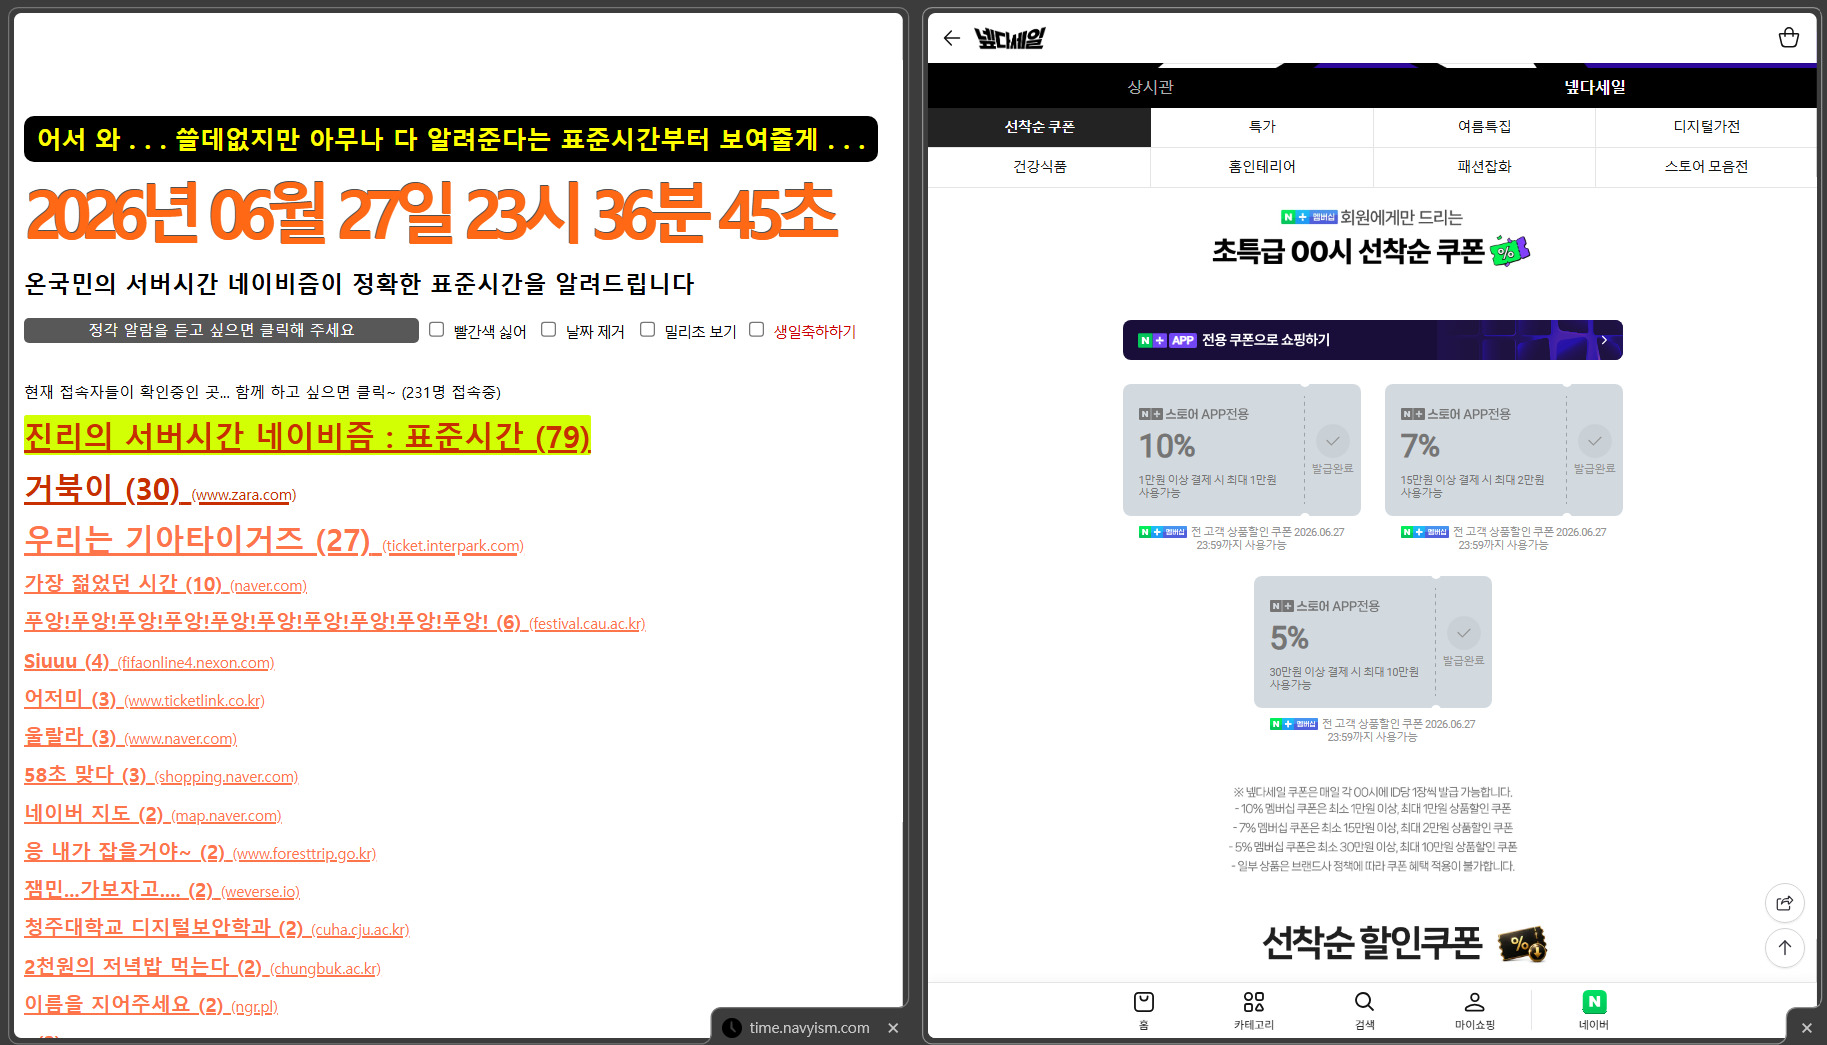Open the 홈 icon in the bottom nav
The height and width of the screenshot is (1045, 1827).
click(x=1144, y=1009)
